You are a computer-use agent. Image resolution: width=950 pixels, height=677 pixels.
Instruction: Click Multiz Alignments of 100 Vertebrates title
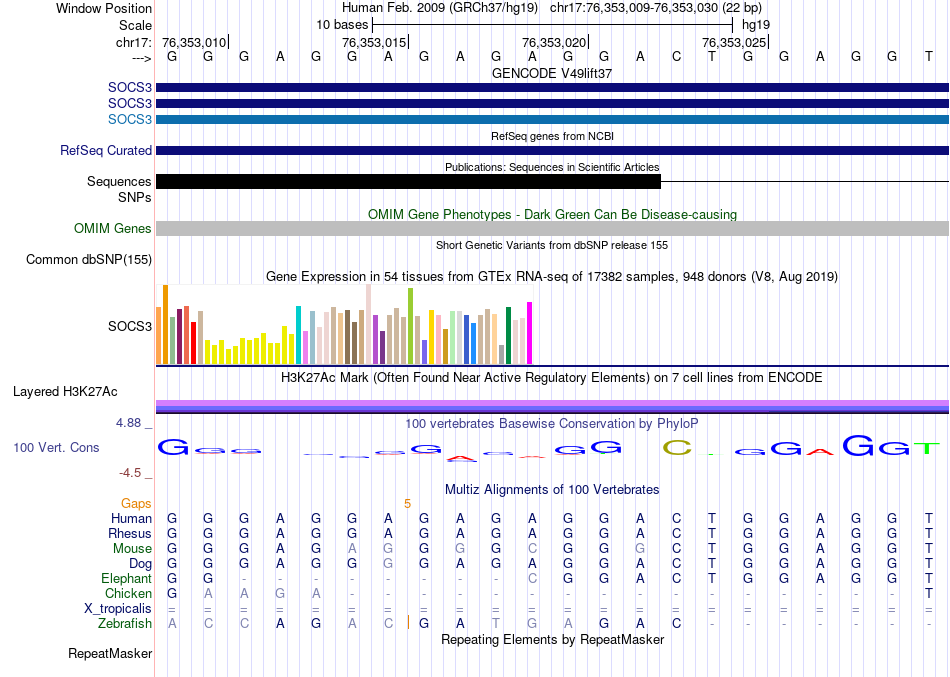pos(552,490)
